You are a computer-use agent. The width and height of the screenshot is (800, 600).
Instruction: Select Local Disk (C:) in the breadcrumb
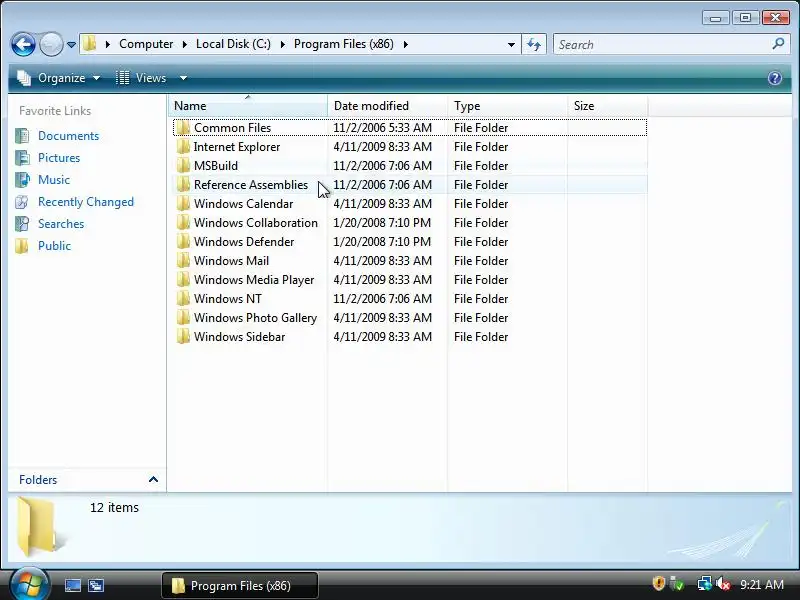pyautogui.click(x=233, y=44)
